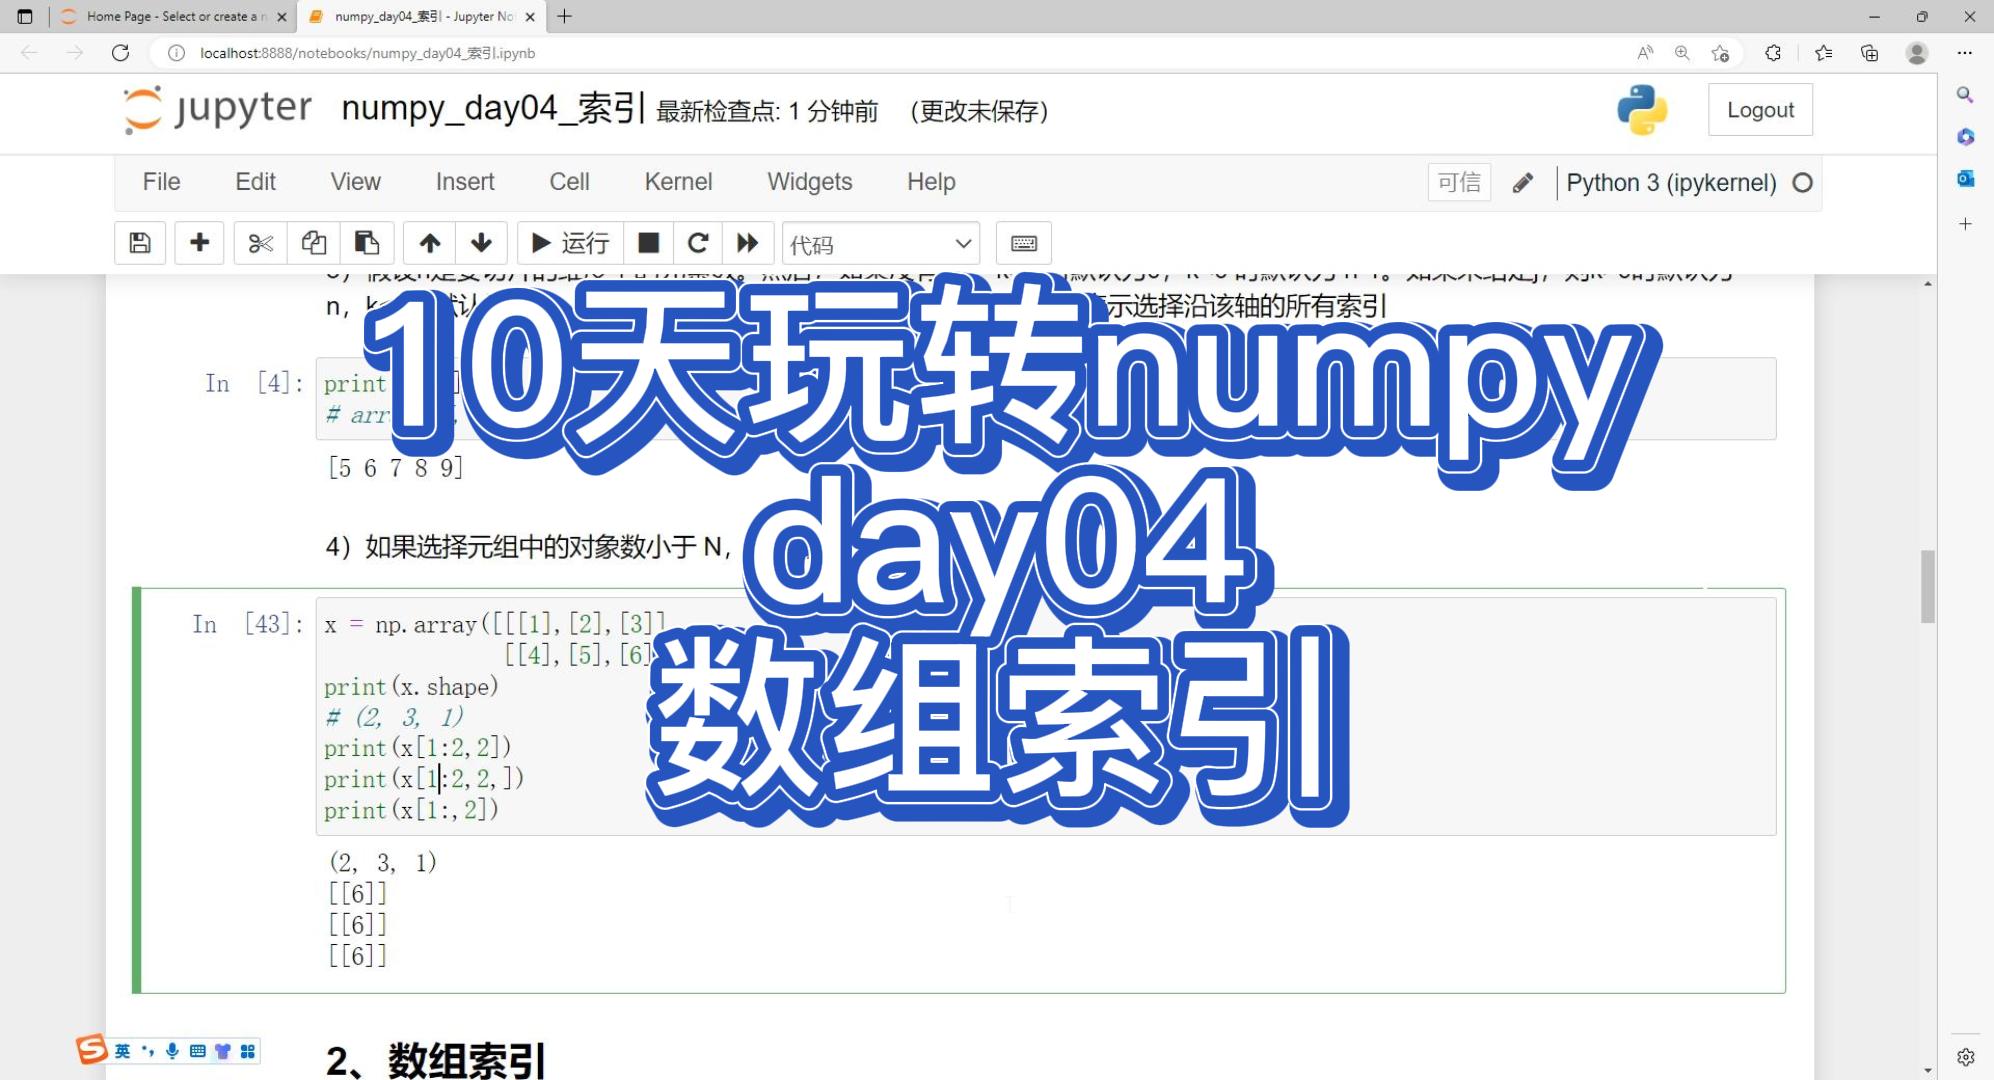The width and height of the screenshot is (1994, 1080).
Task: Run the cell with 运行 button
Action: [x=570, y=243]
